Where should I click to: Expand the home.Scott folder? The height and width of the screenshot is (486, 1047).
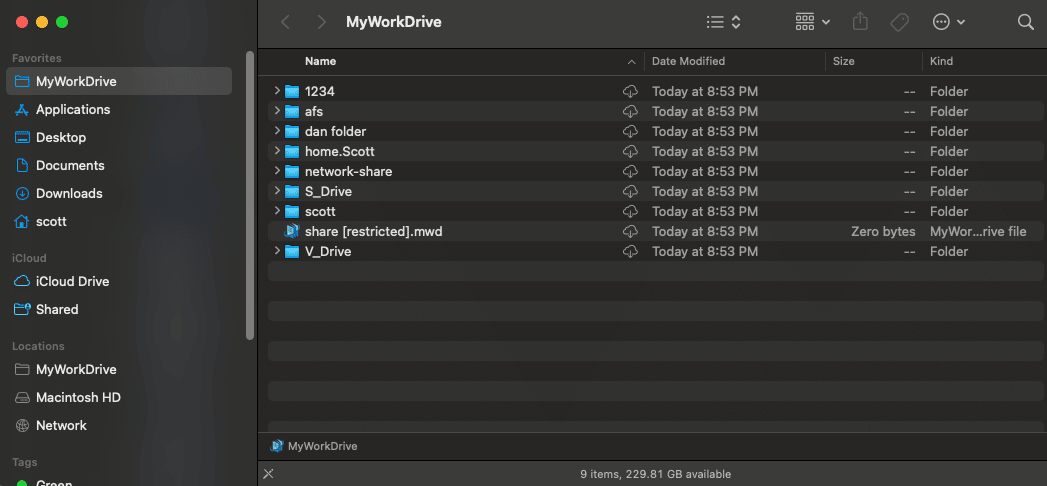point(277,151)
